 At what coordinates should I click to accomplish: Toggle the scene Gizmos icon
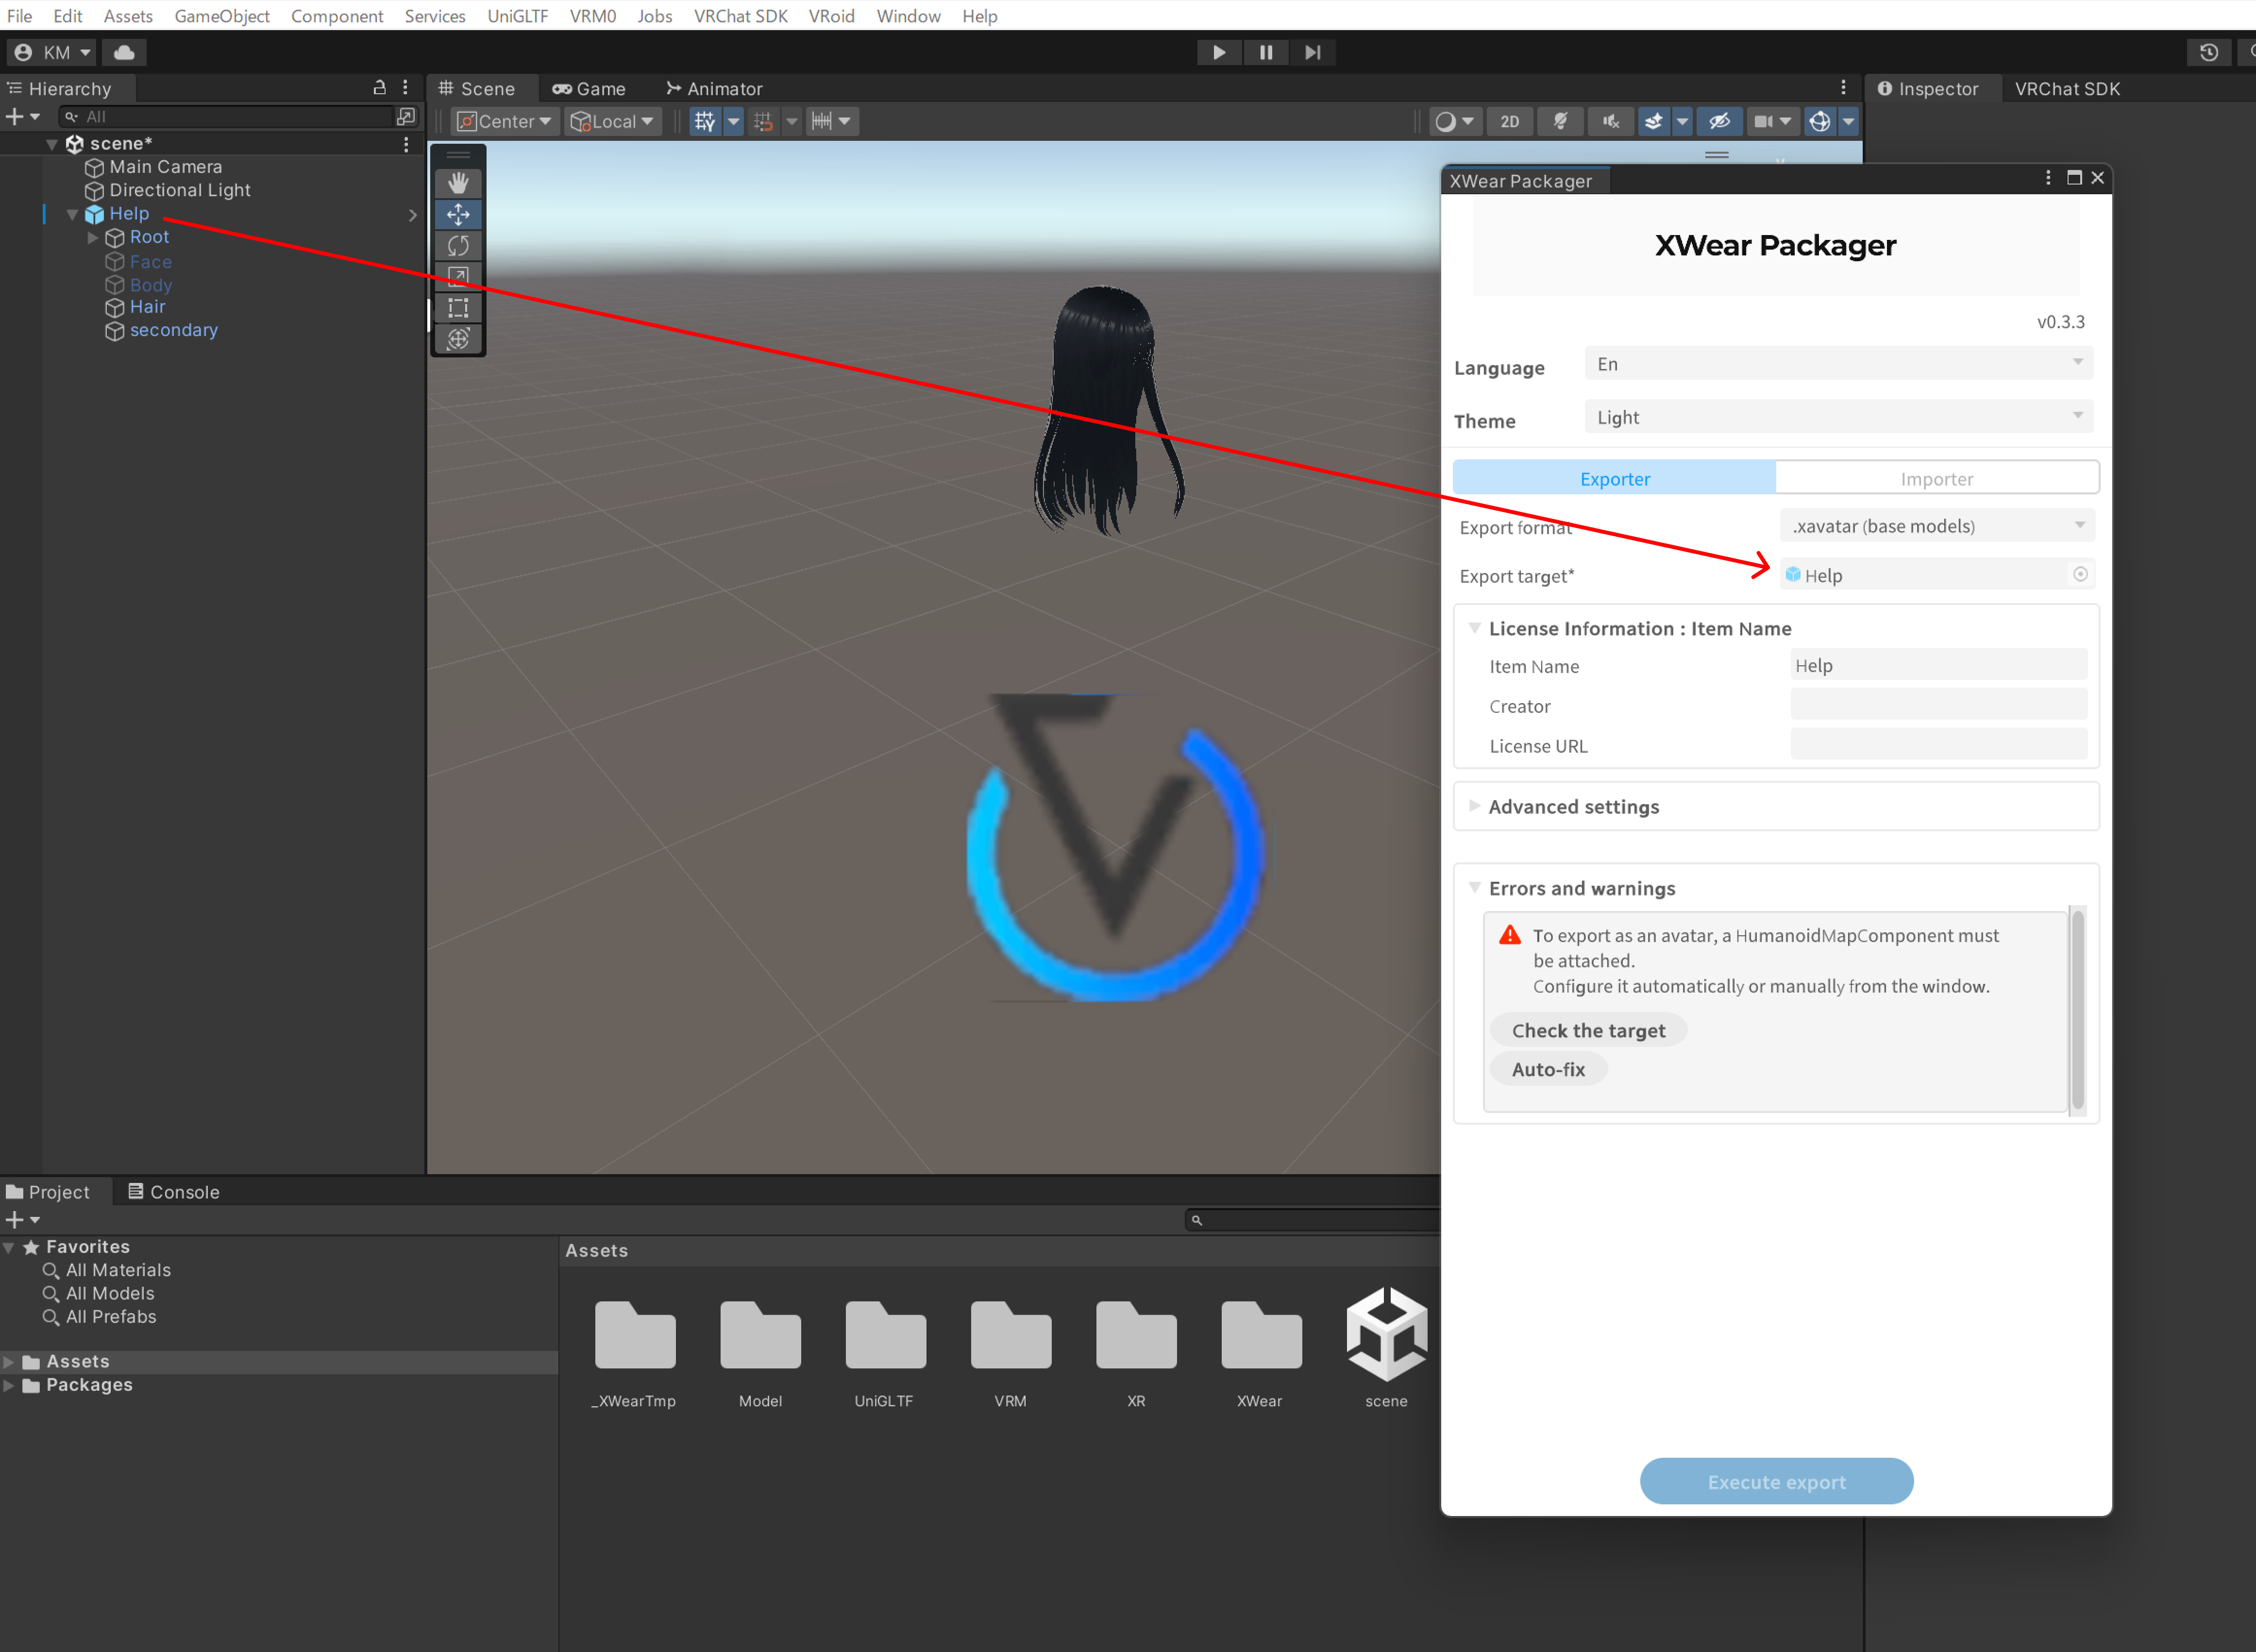click(1820, 121)
